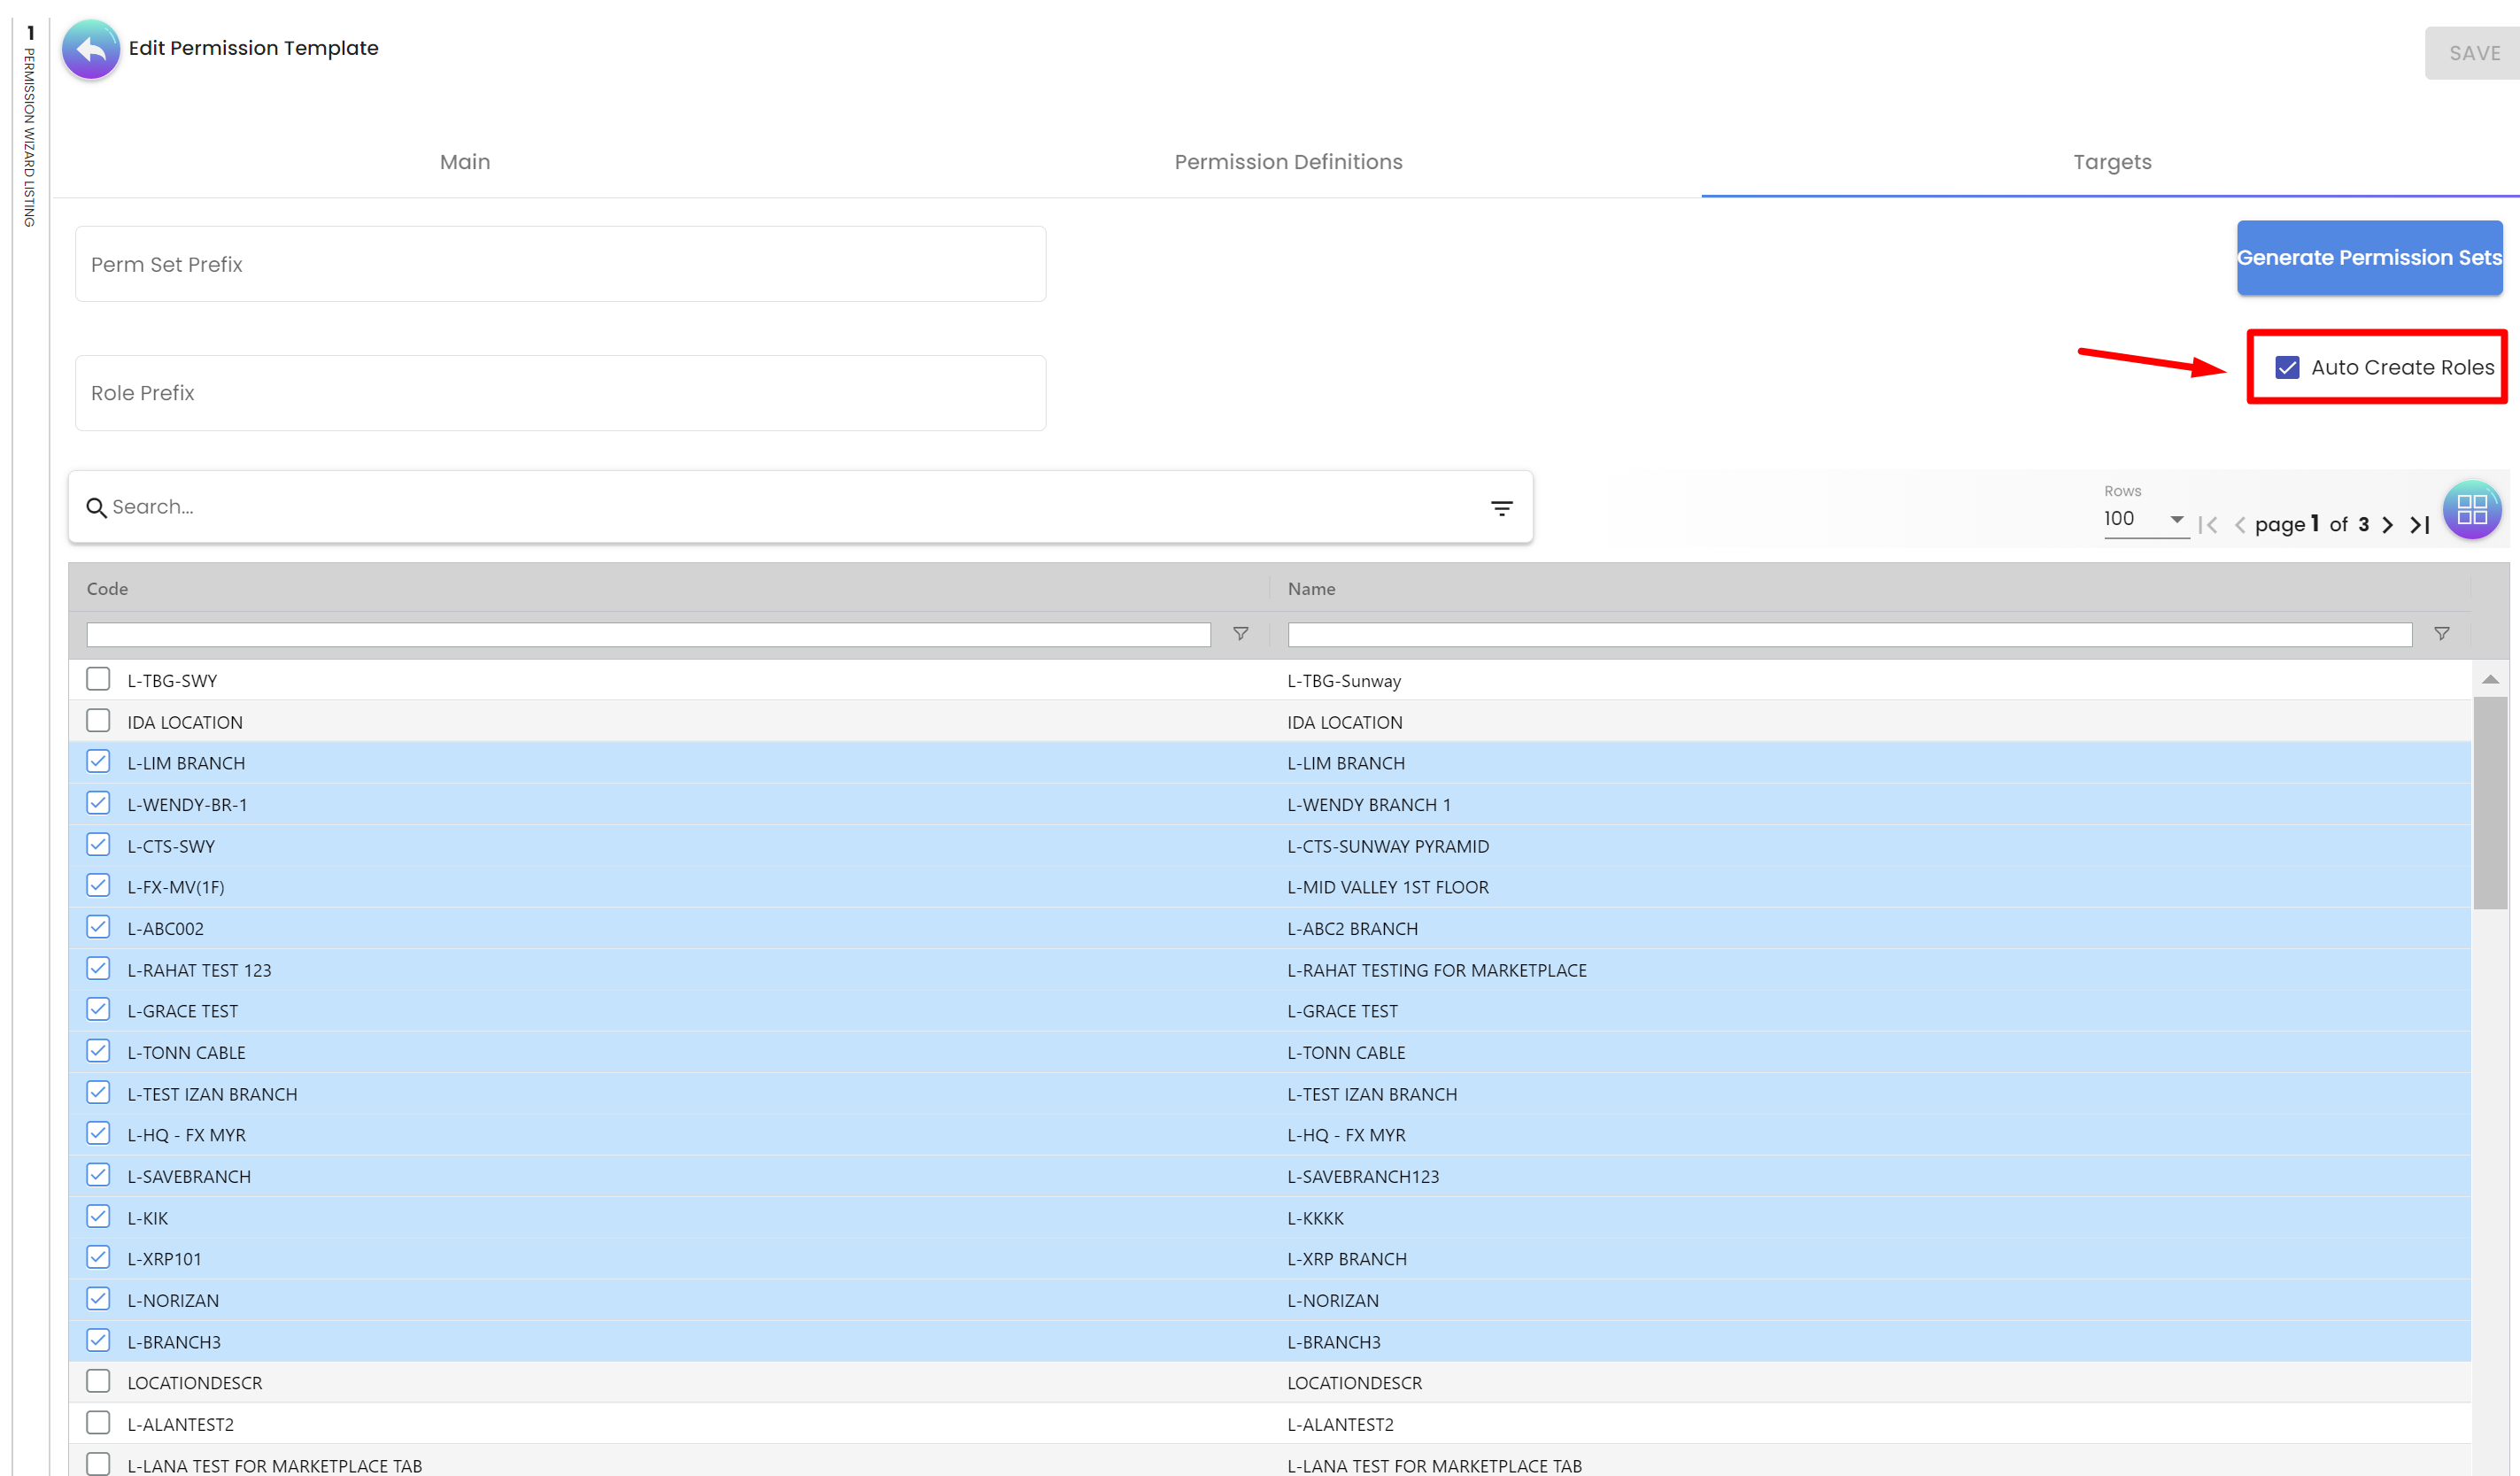This screenshot has height=1476, width=2520.
Task: Switch to the Main tab
Action: pos(465,162)
